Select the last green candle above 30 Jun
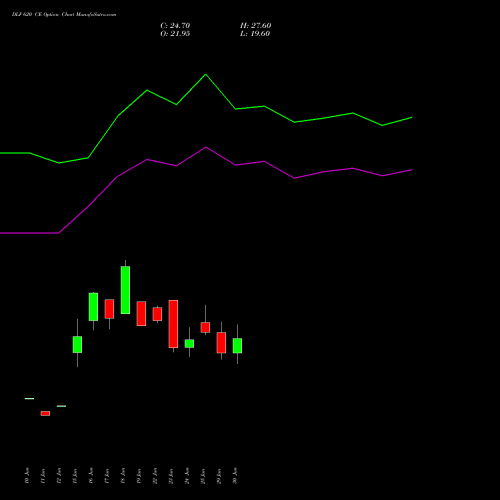The width and height of the screenshot is (500, 500). pos(237,346)
